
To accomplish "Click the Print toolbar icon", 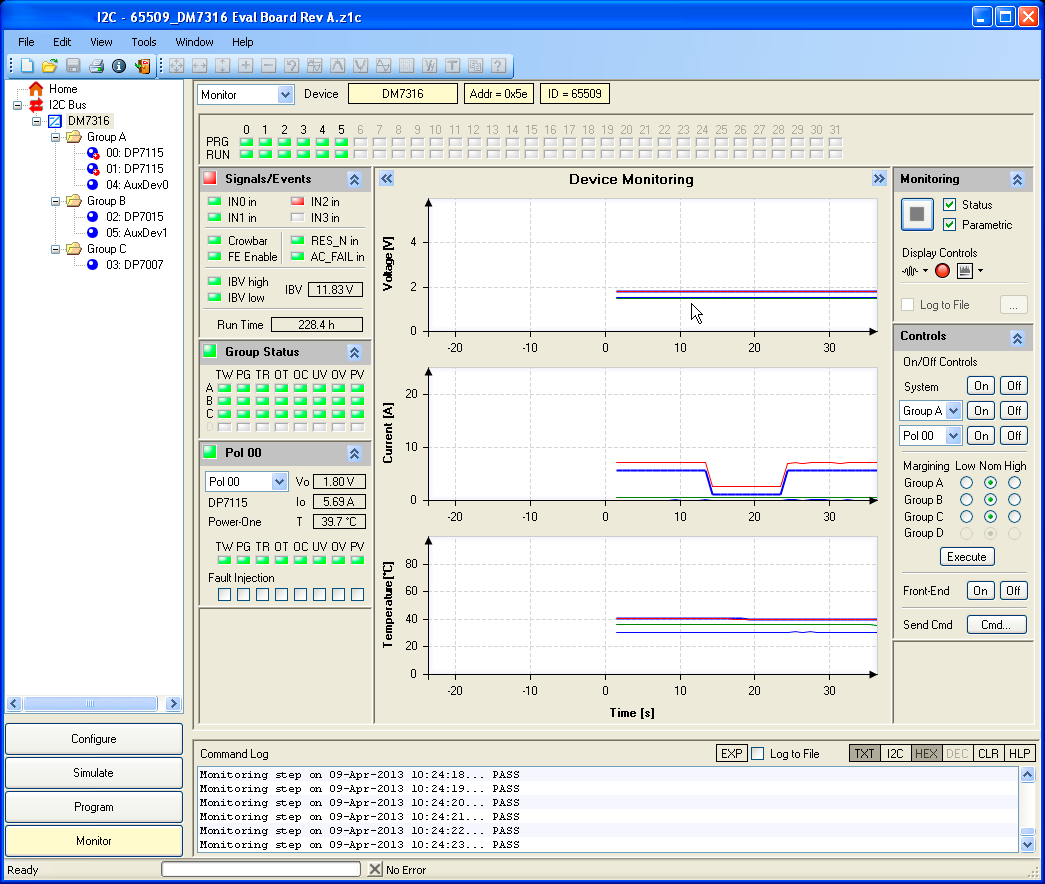I will click(96, 66).
